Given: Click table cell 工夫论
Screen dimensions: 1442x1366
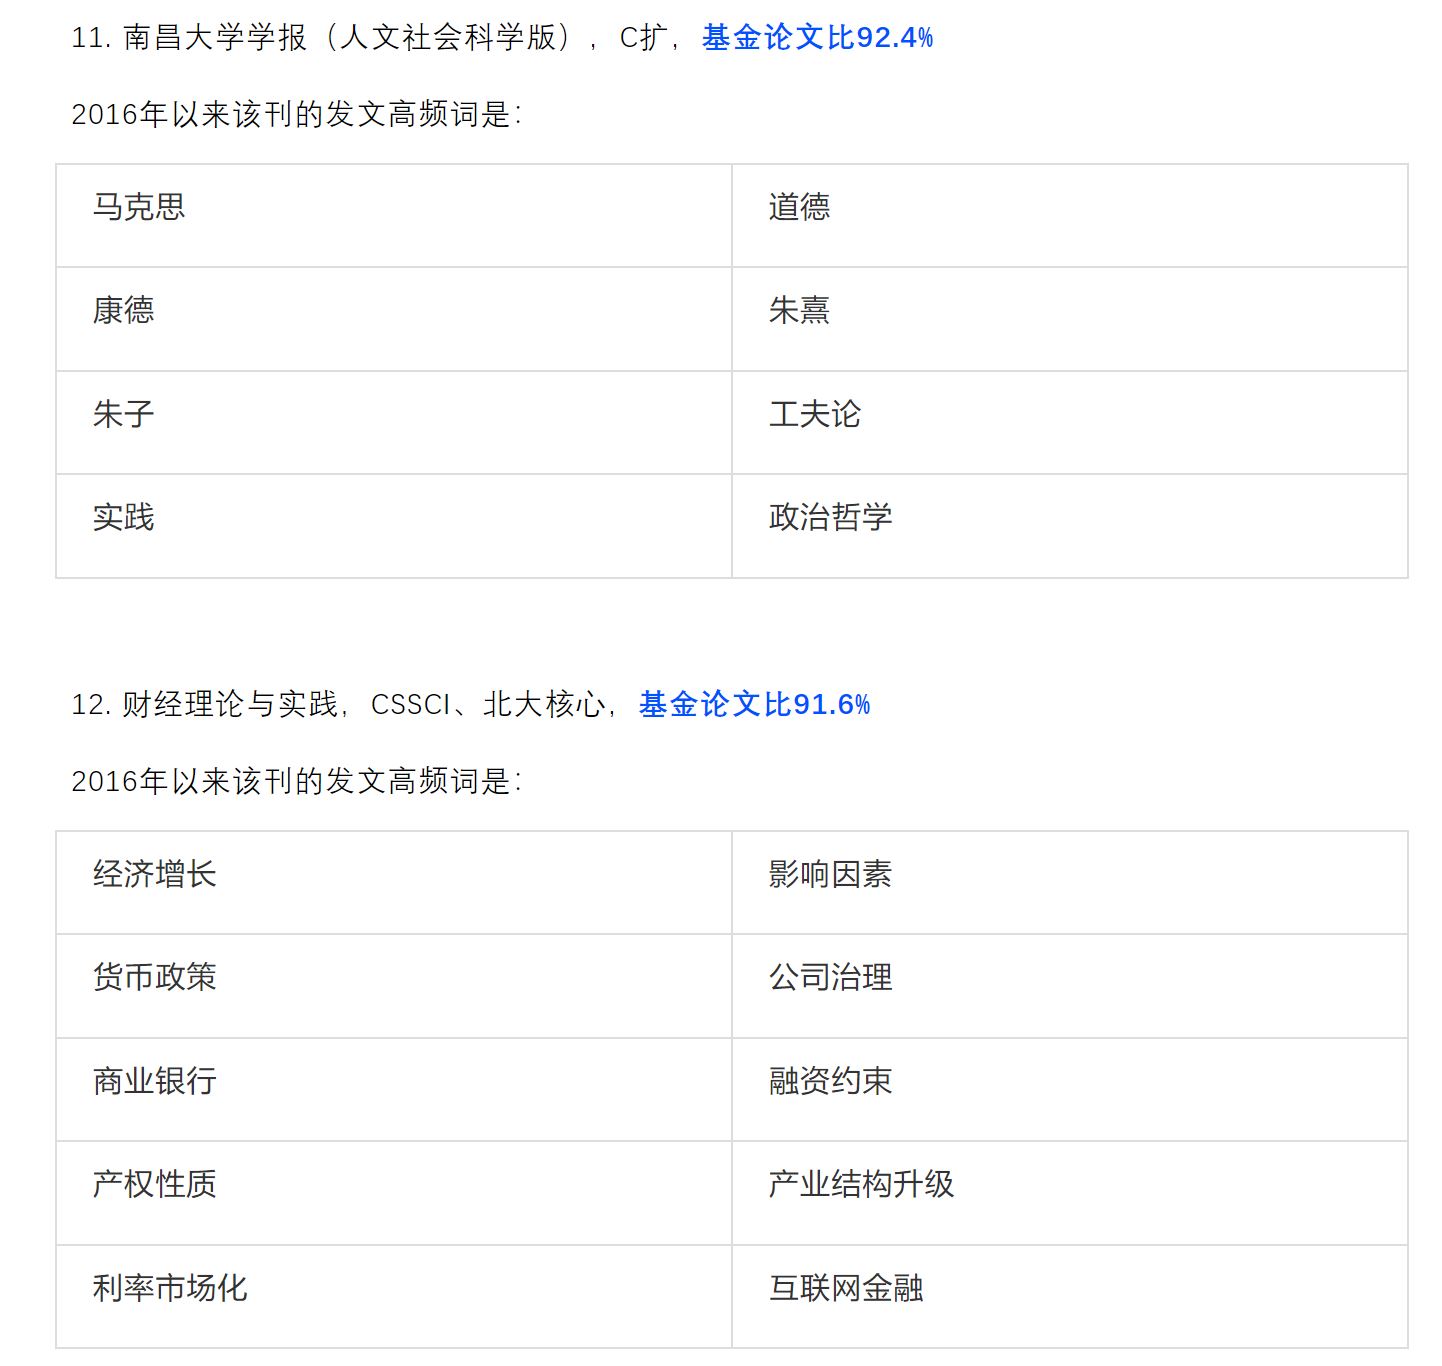Looking at the screenshot, I should (x=1070, y=423).
